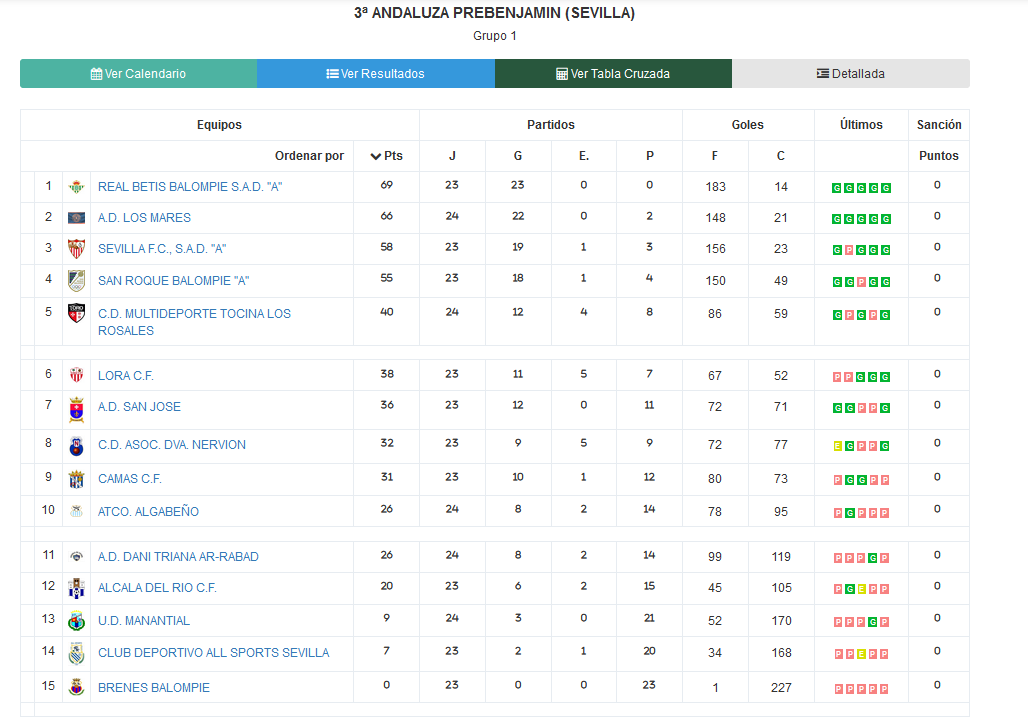Open A.D. DANI TRIANA AR-RABAD link
The width and height of the screenshot is (1028, 727).
(x=178, y=557)
